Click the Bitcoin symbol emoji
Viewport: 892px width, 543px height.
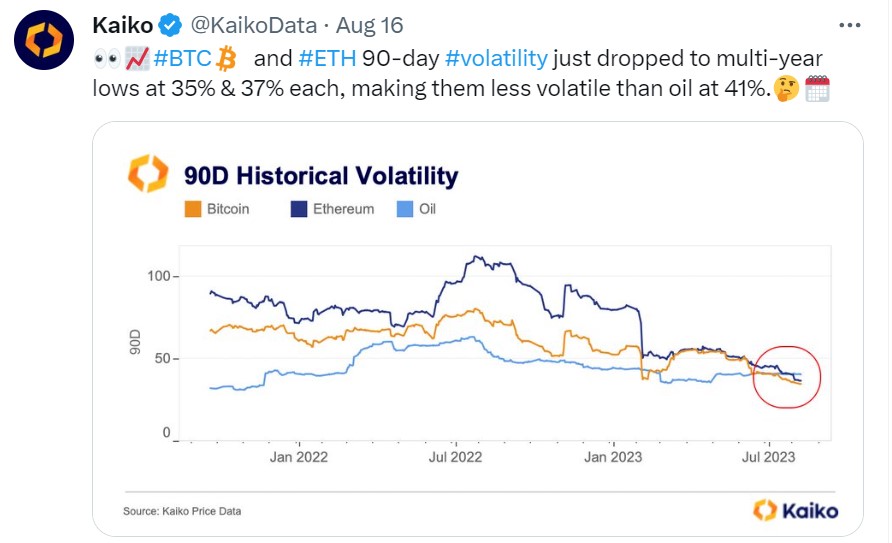tap(226, 59)
